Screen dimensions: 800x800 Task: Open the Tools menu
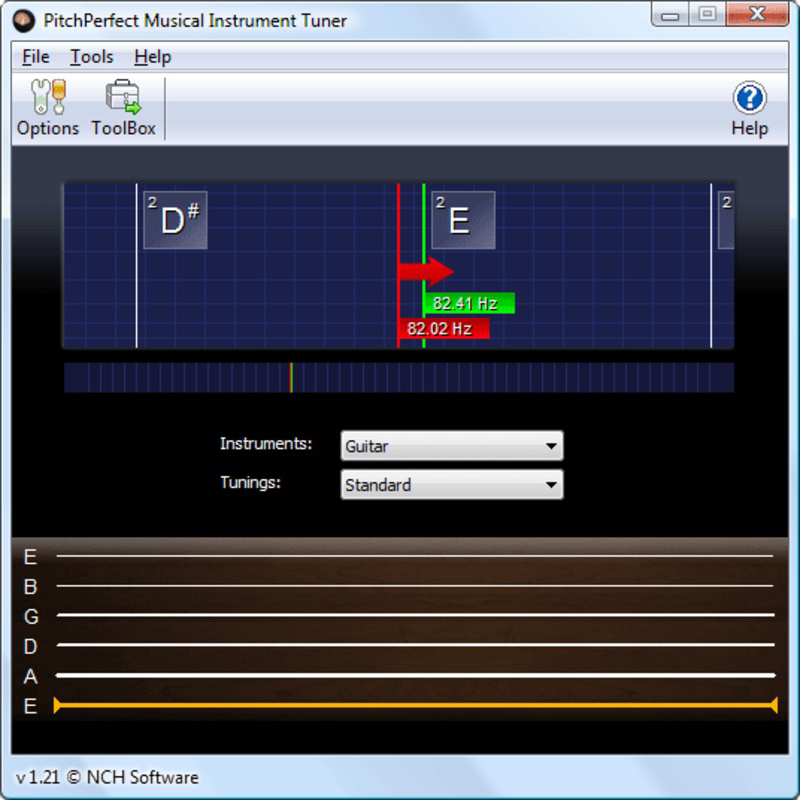click(x=90, y=57)
